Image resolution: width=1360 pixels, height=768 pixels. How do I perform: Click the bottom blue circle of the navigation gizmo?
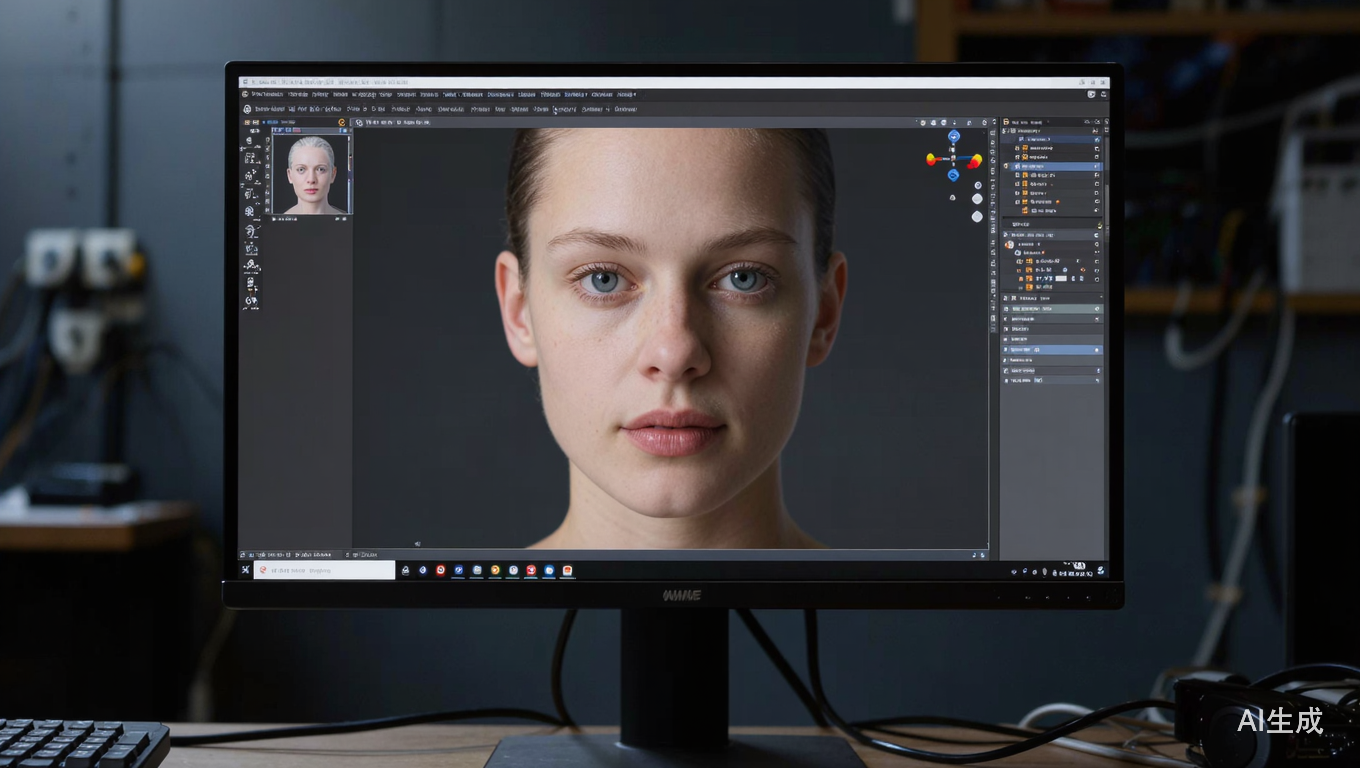tap(953, 175)
